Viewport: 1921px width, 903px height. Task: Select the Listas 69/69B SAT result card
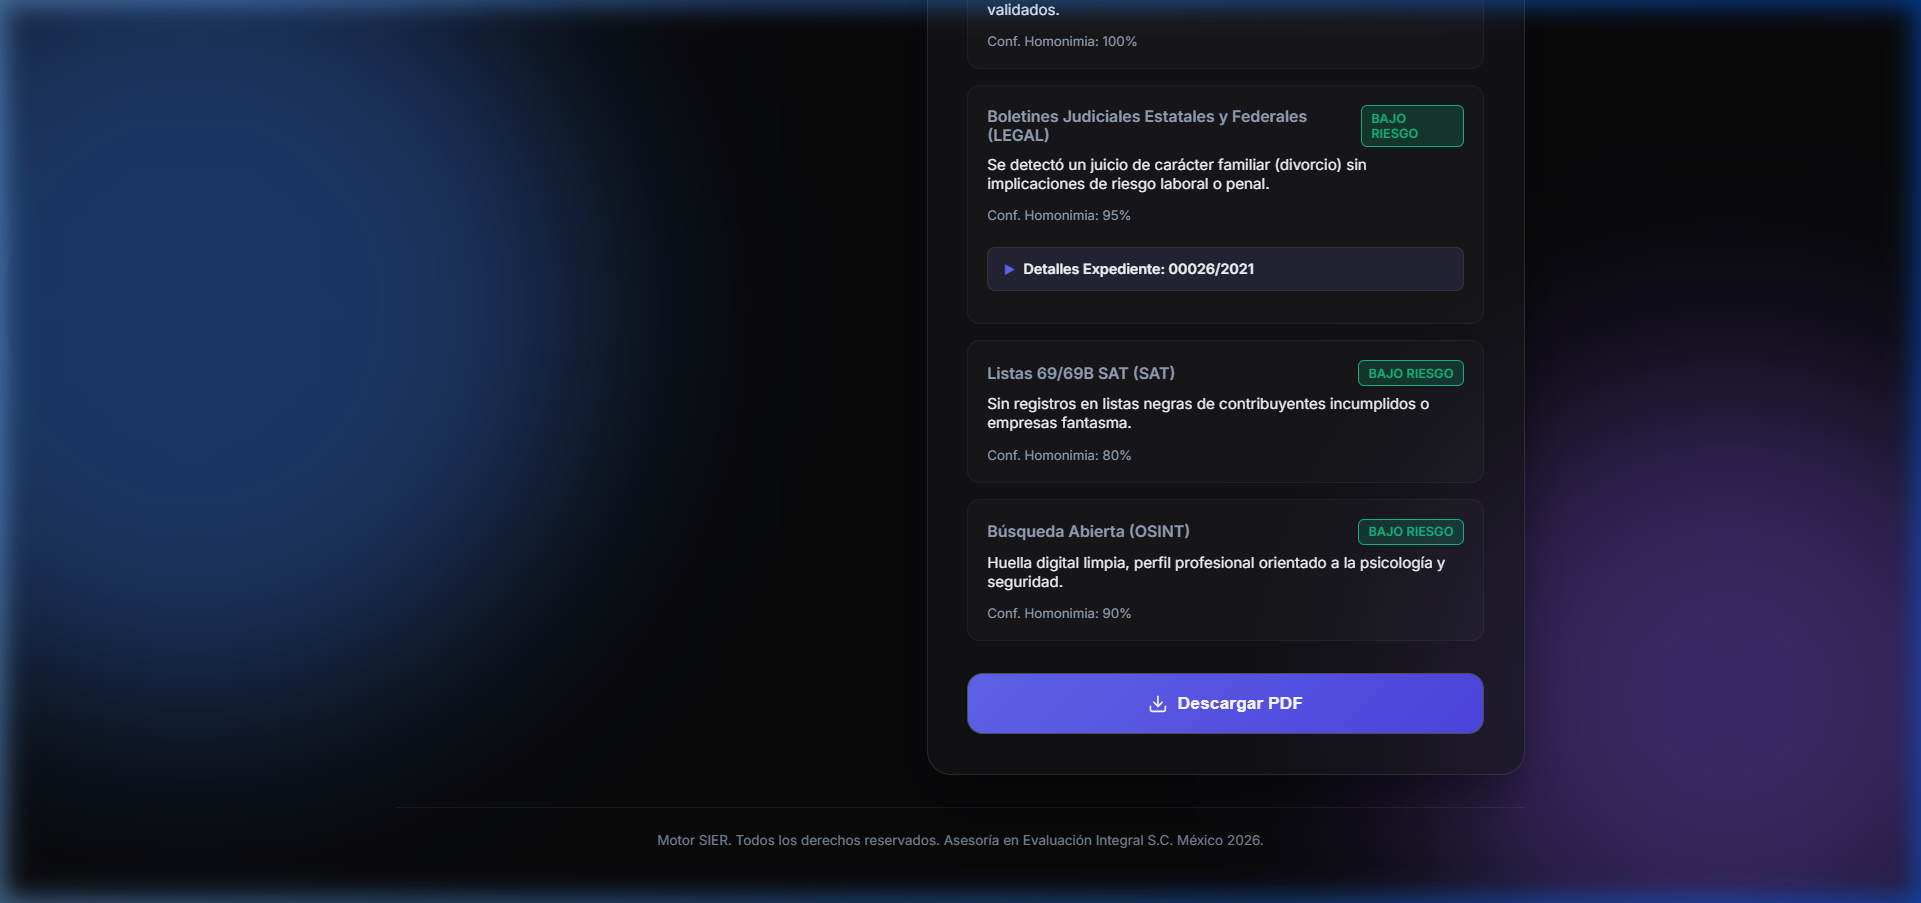(1224, 412)
